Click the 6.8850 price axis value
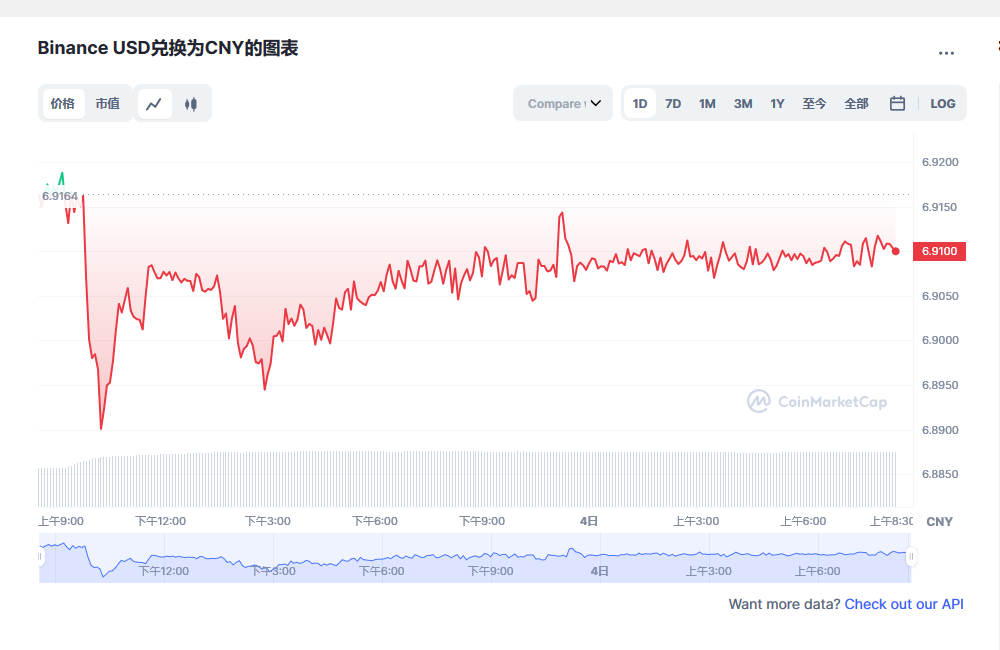 [940, 474]
